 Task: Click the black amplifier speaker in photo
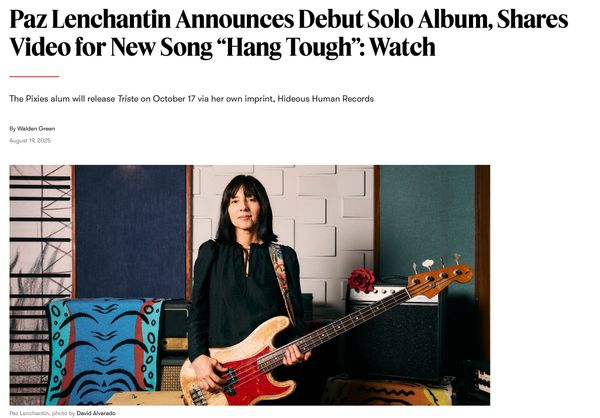(x=397, y=337)
